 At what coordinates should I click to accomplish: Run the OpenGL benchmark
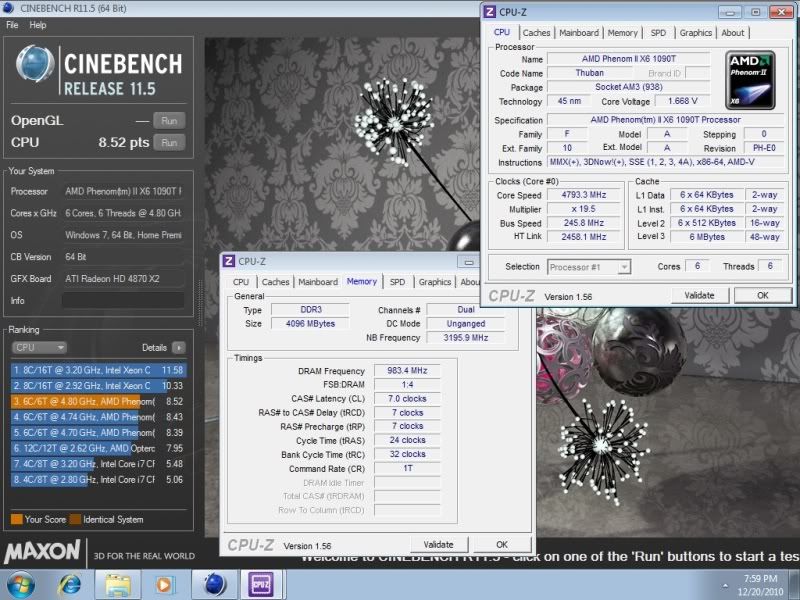(169, 121)
